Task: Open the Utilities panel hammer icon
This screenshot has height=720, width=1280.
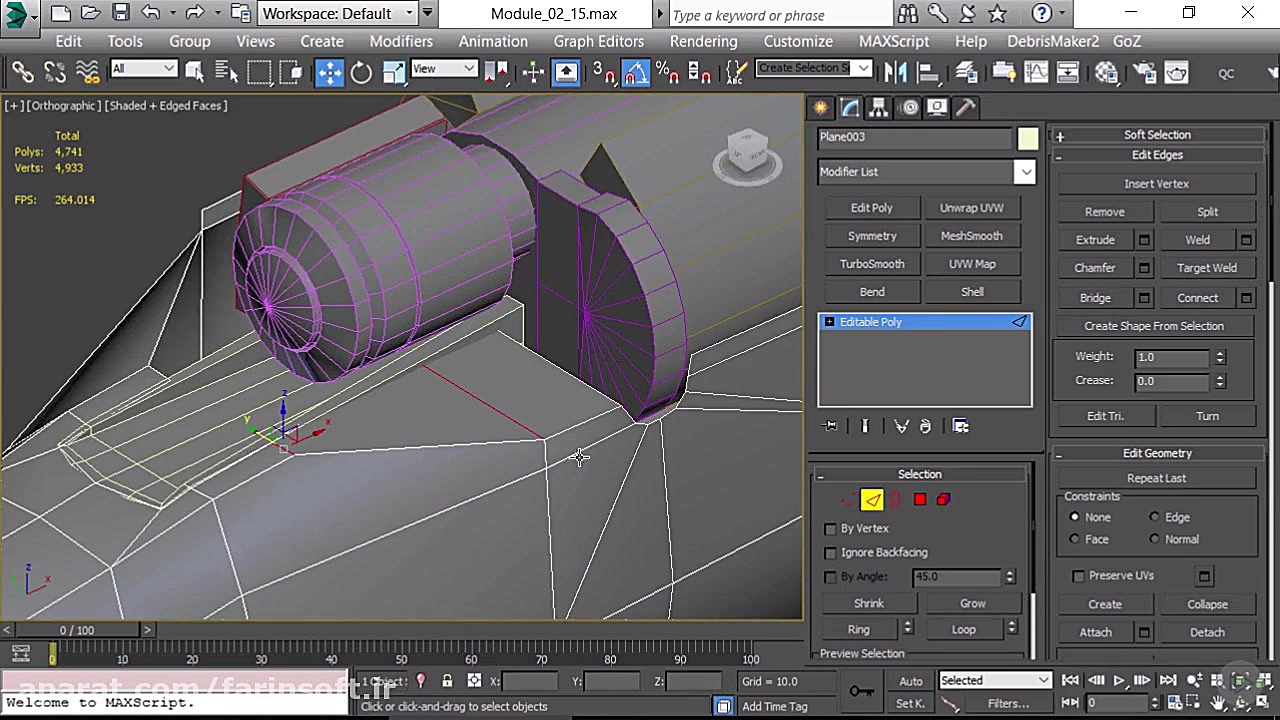Action: [966, 108]
